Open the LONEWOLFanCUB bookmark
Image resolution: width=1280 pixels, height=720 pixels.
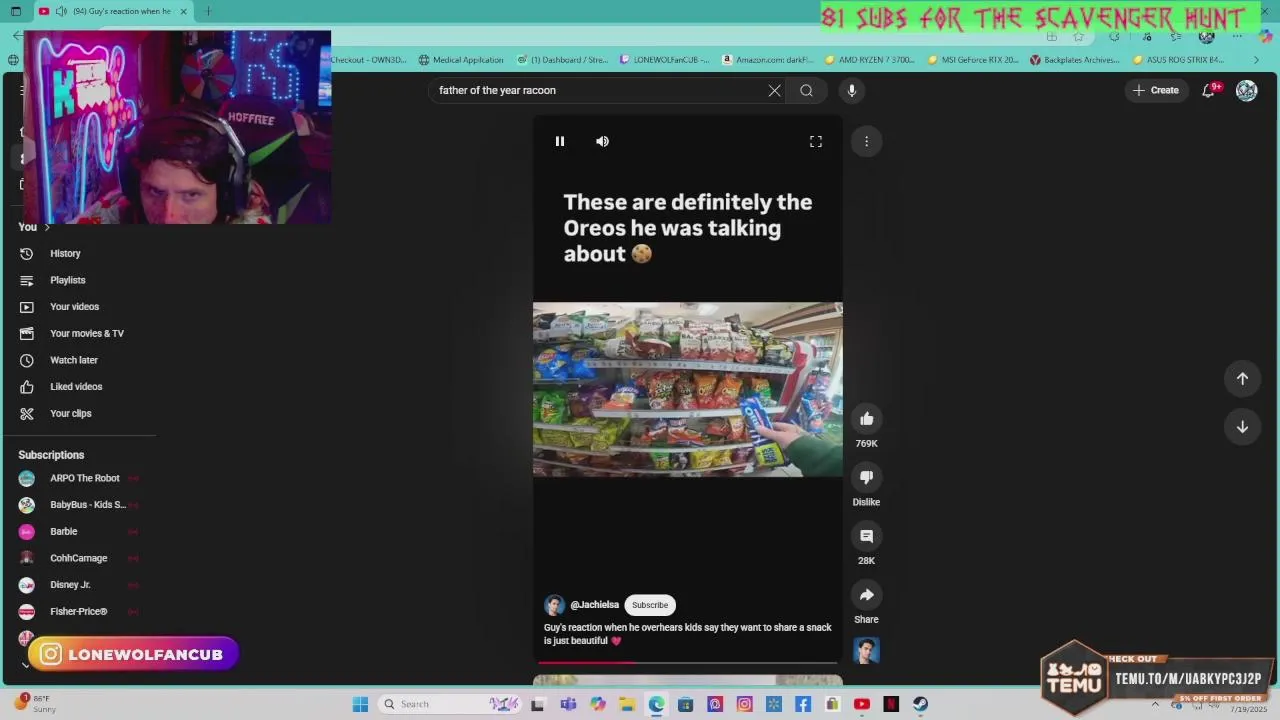click(665, 60)
